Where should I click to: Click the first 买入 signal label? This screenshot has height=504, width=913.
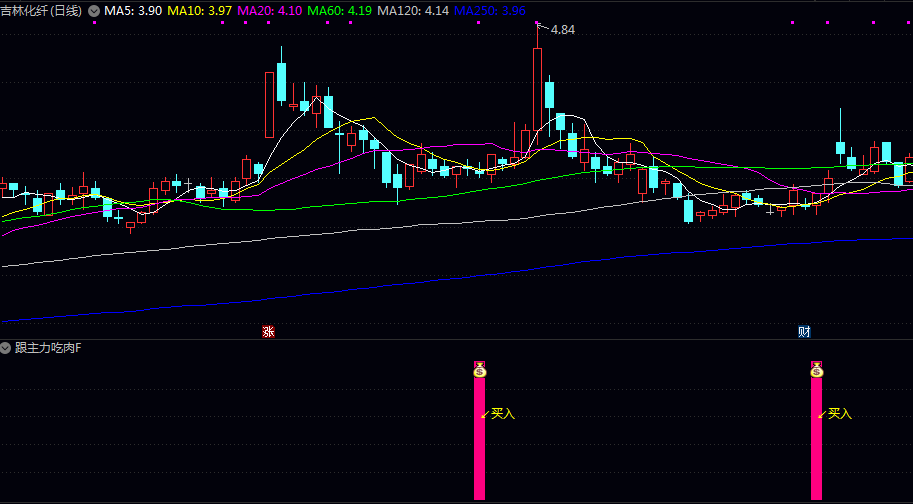tap(502, 414)
